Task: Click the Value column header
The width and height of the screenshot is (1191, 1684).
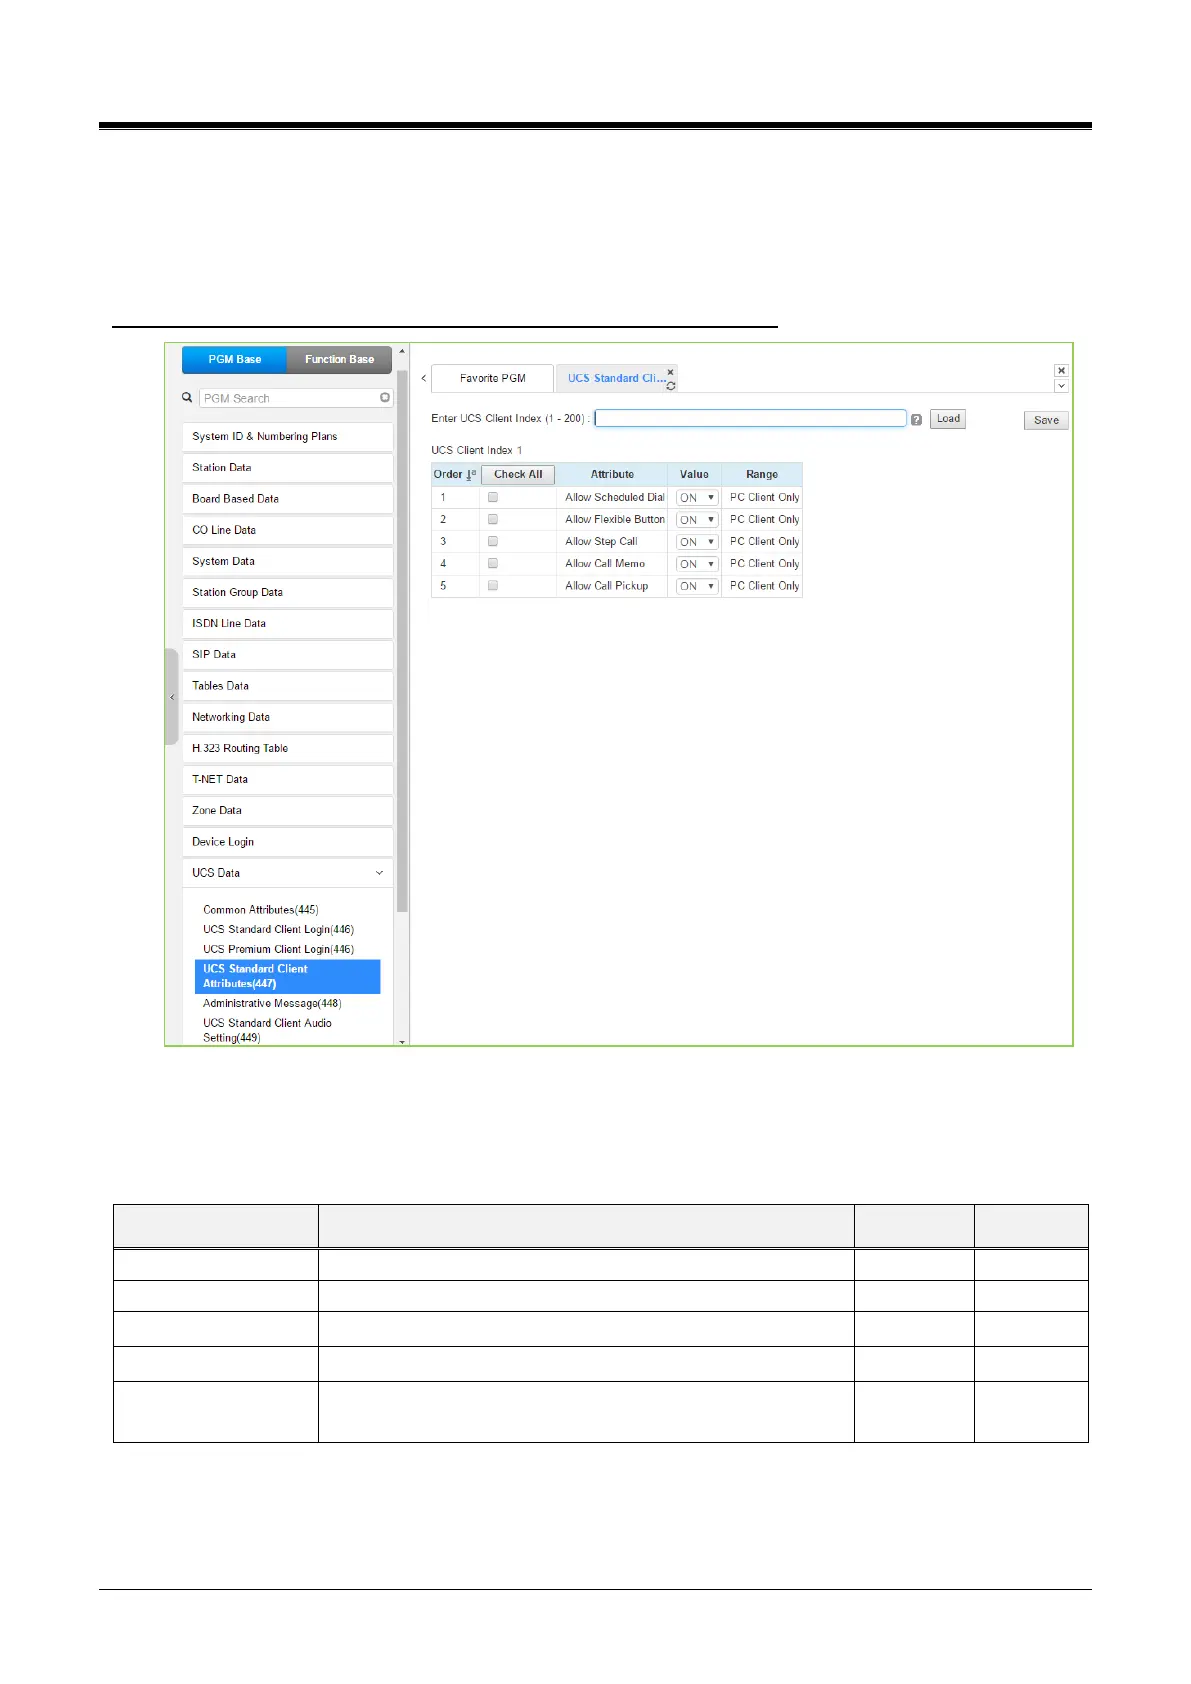Action: click(694, 475)
